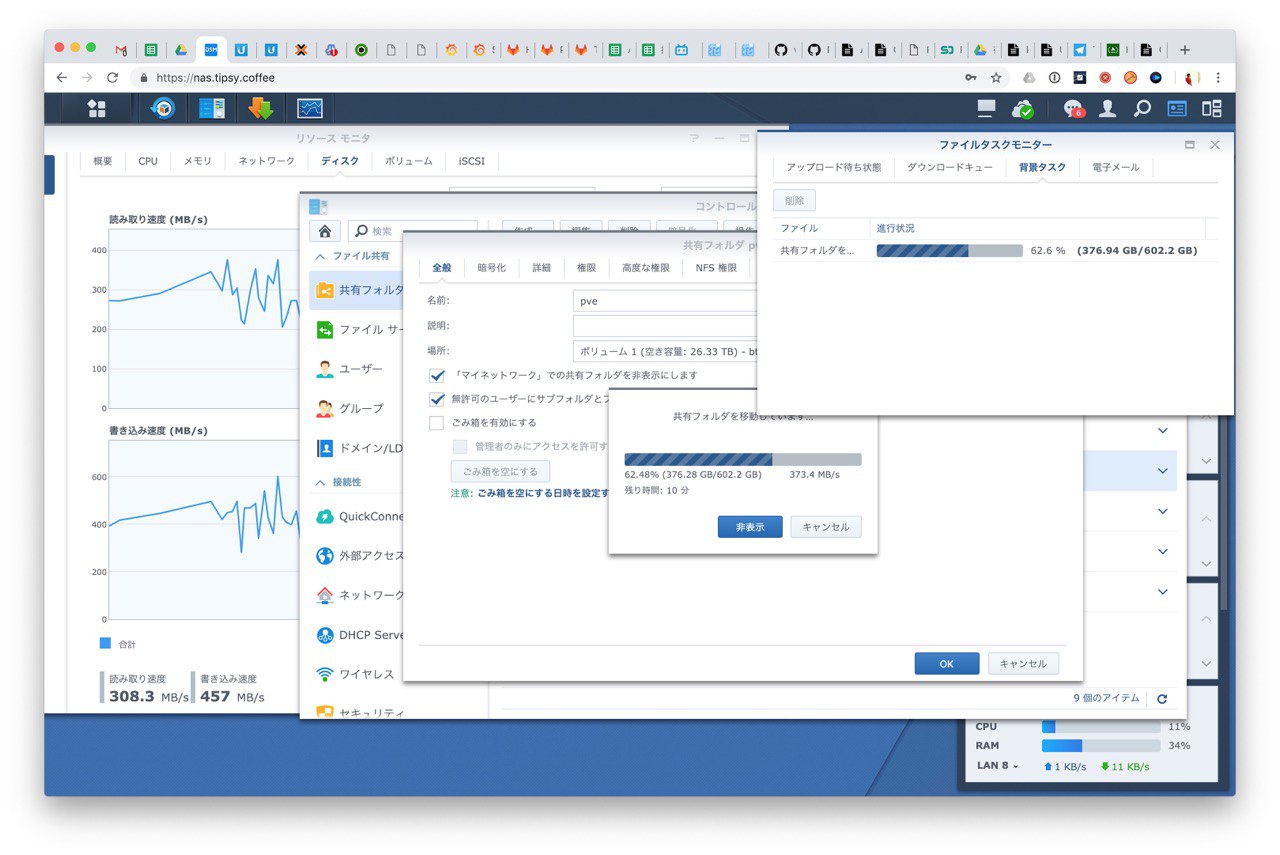Click the 62.48% move progress bar
Viewport: 1280px width, 855px height.
click(x=743, y=459)
